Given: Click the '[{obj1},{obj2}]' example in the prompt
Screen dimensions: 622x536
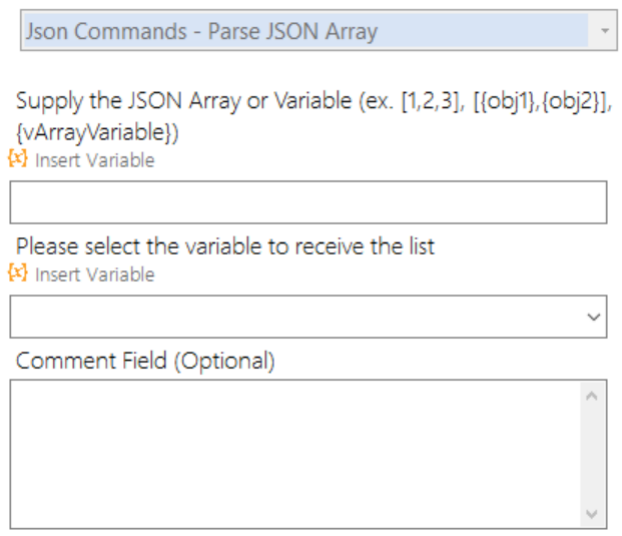Looking at the screenshot, I should (x=535, y=103).
